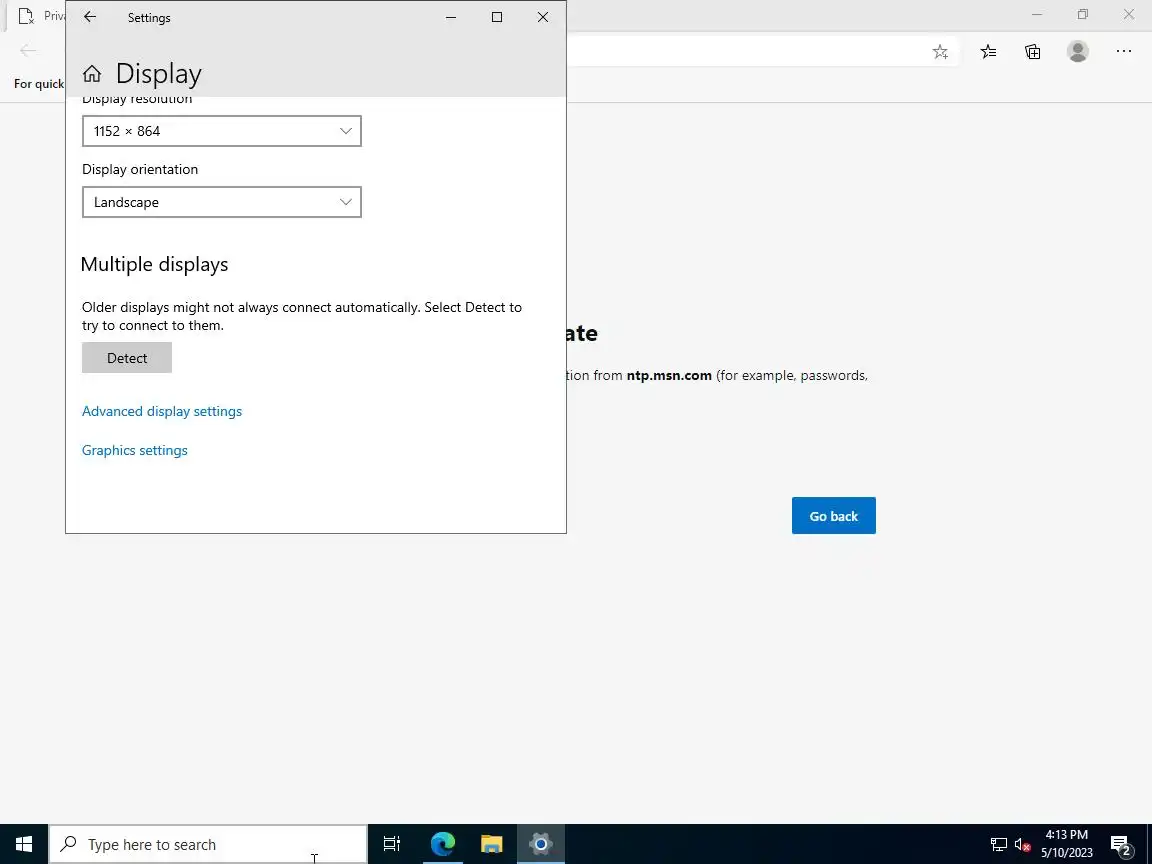Go back in the Settings window
Screen dimensions: 1152x864
(x=90, y=17)
